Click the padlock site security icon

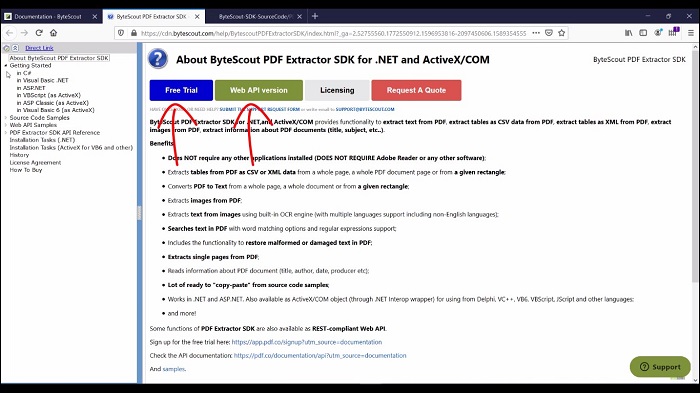pos(133,33)
